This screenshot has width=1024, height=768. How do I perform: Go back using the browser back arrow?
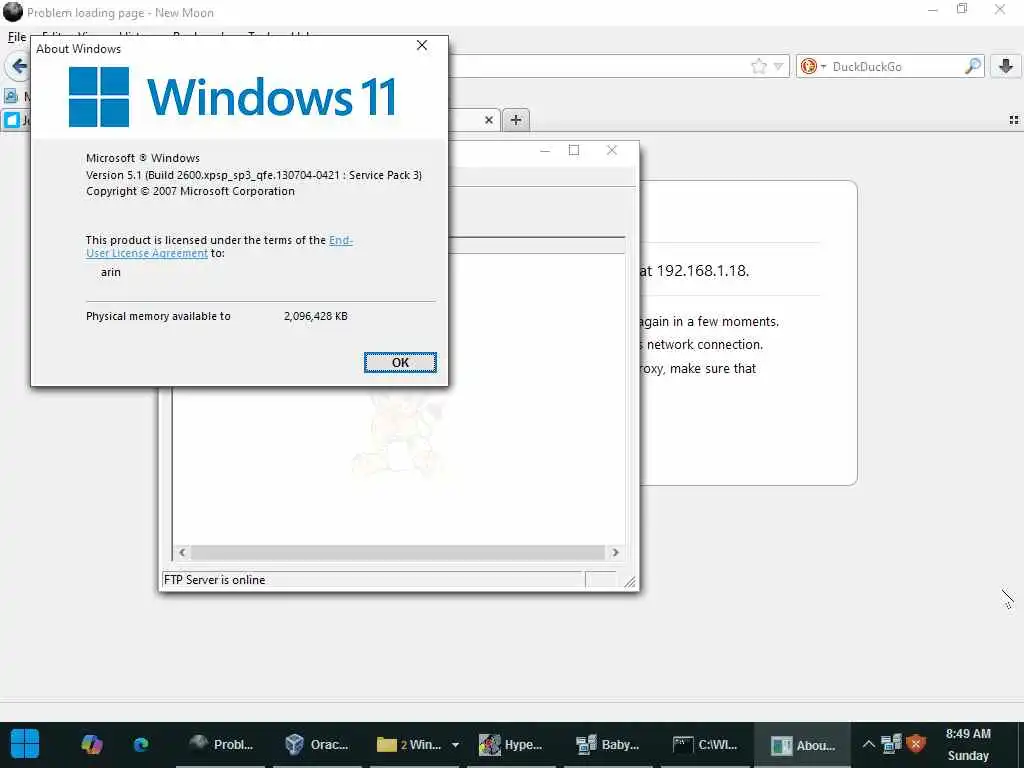click(19, 66)
